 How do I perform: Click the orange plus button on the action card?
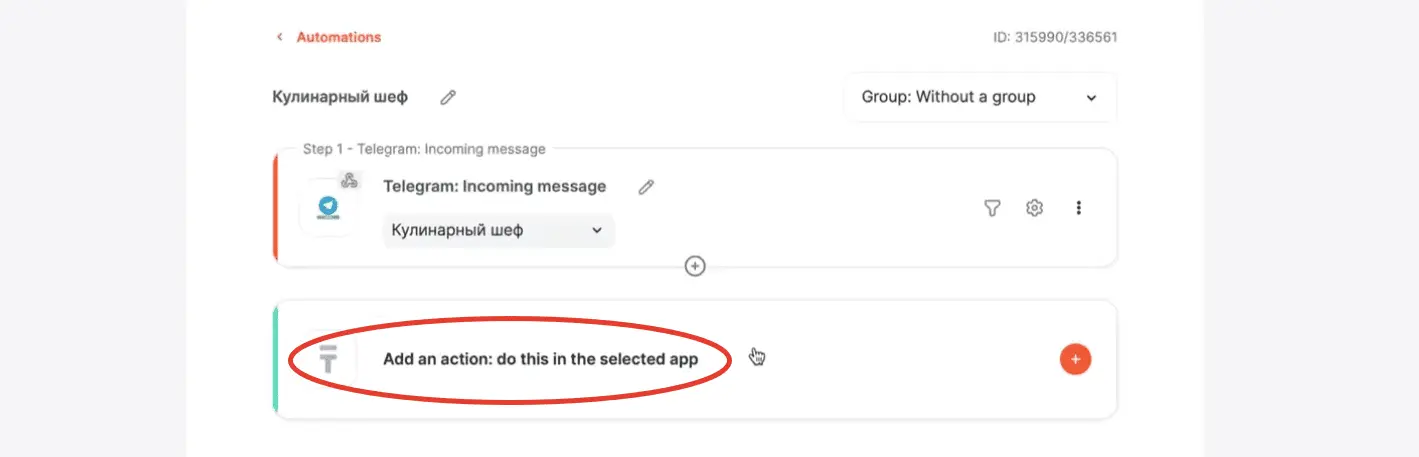1075,359
